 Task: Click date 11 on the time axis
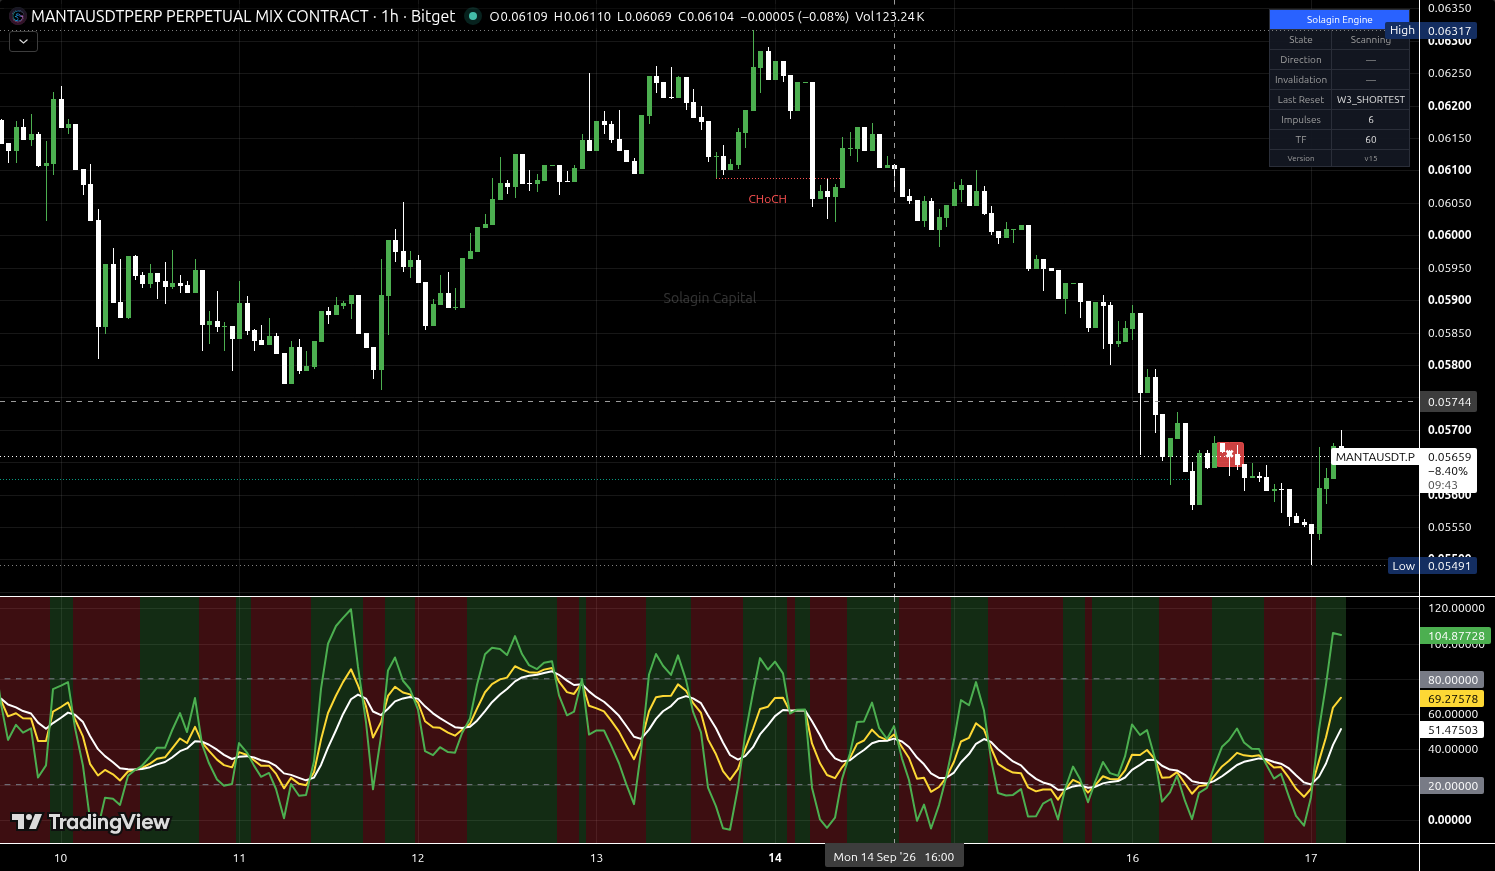point(239,858)
